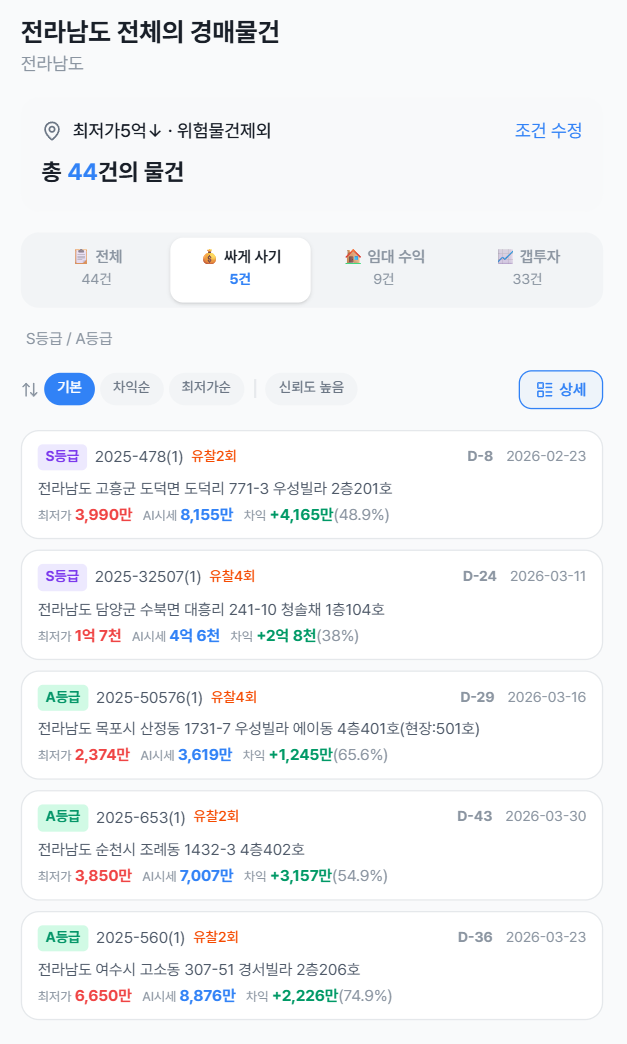The height and width of the screenshot is (1044, 627).
Task: Sort listings by 최저가순
Action: pyautogui.click(x=206, y=388)
